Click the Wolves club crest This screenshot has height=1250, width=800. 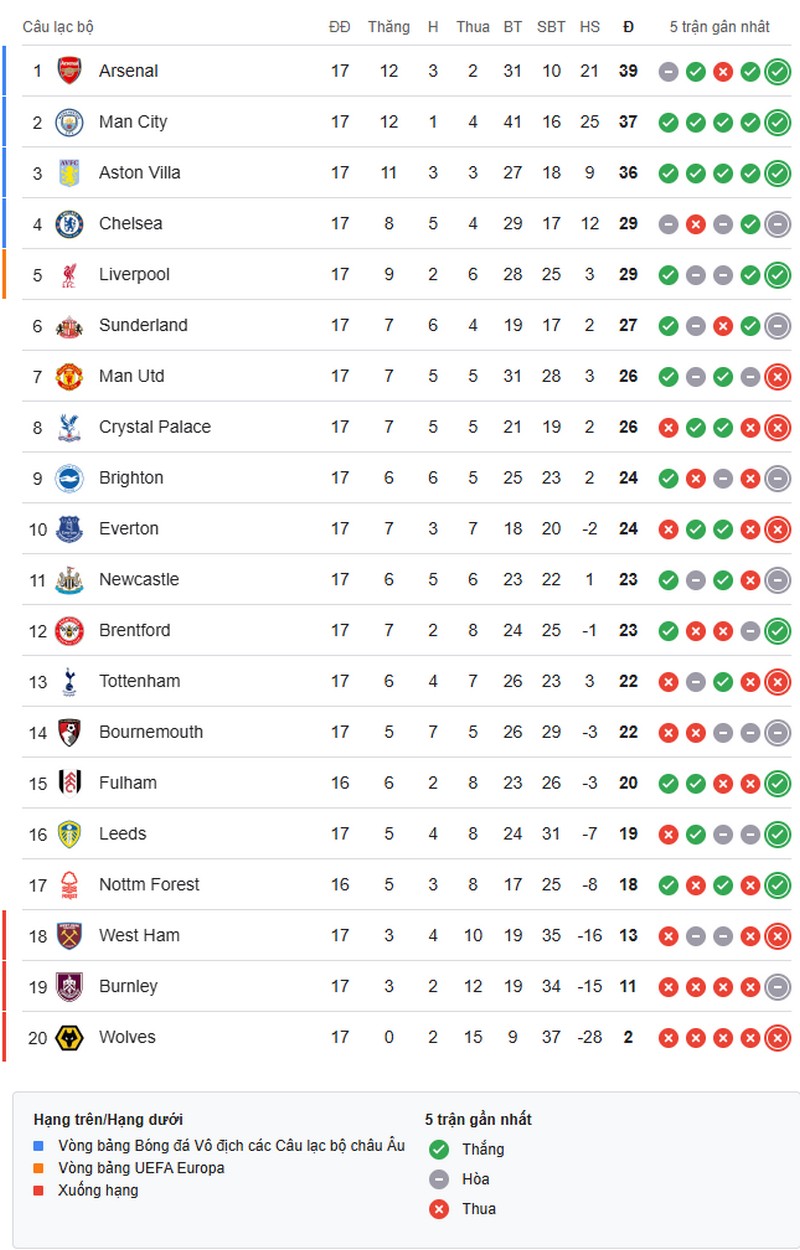(69, 1037)
